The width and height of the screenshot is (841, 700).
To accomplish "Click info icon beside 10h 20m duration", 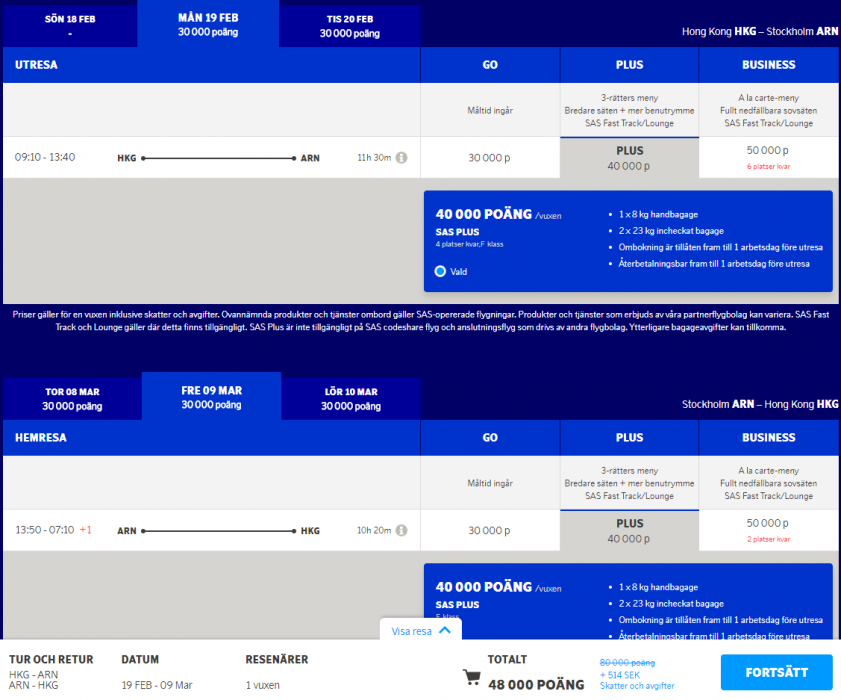I will click(401, 531).
